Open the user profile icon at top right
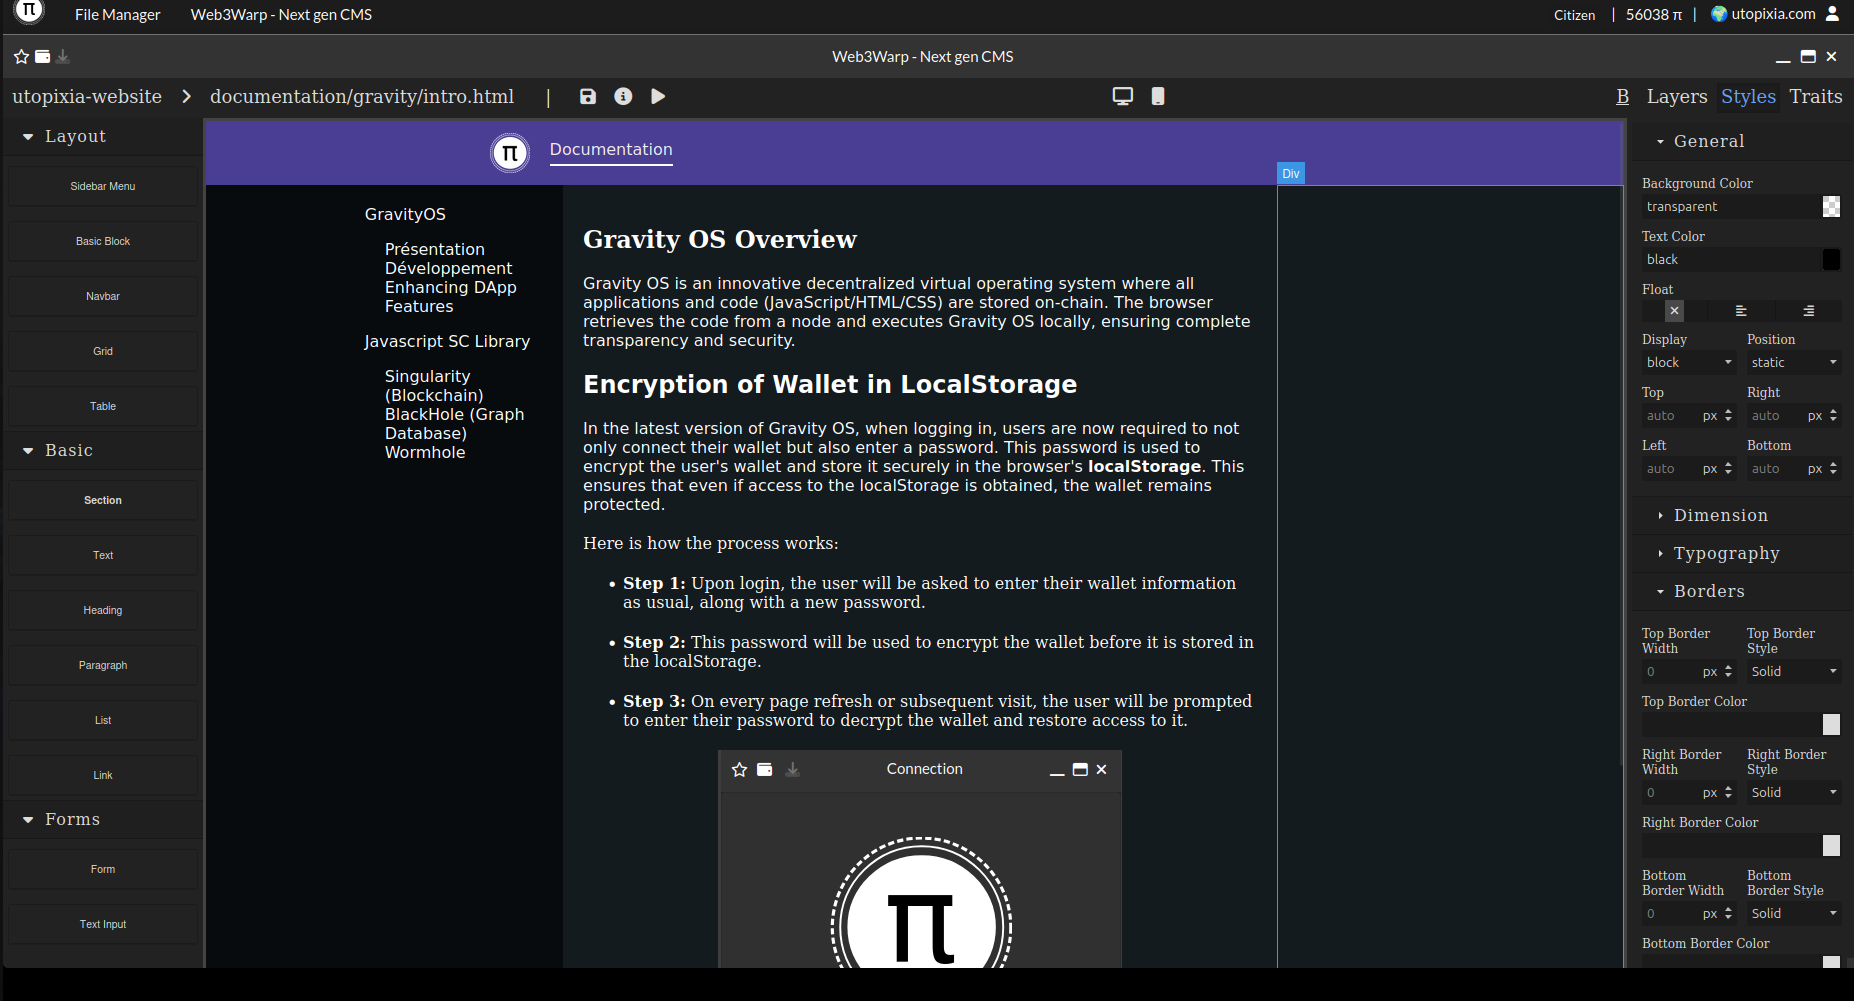Viewport: 1854px width, 1001px height. coord(1832,14)
